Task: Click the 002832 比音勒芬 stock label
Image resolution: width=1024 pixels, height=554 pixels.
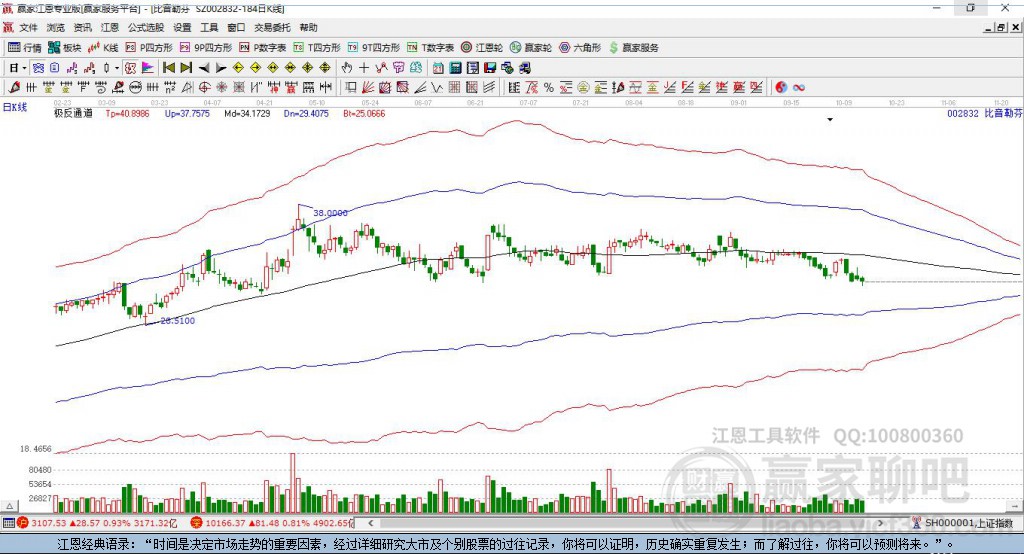Action: 985,113
